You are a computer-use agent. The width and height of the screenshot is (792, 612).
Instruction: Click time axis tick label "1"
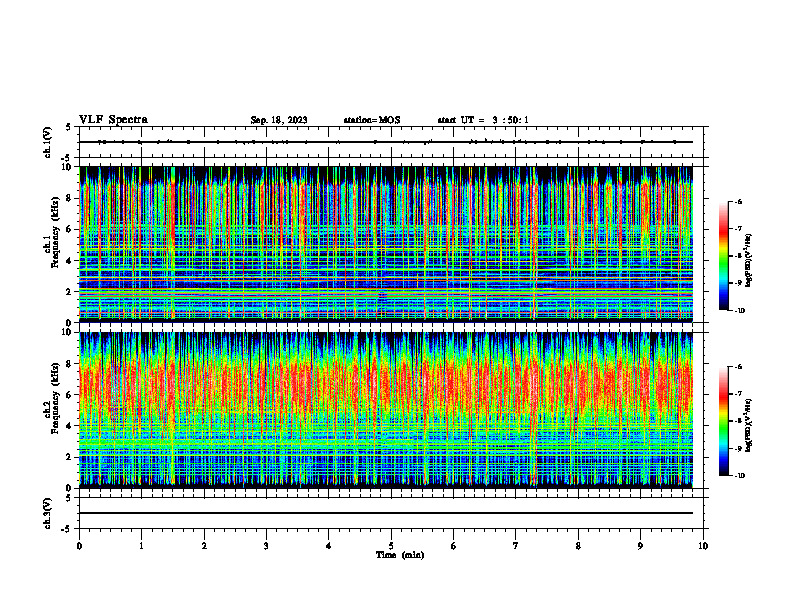141,546
